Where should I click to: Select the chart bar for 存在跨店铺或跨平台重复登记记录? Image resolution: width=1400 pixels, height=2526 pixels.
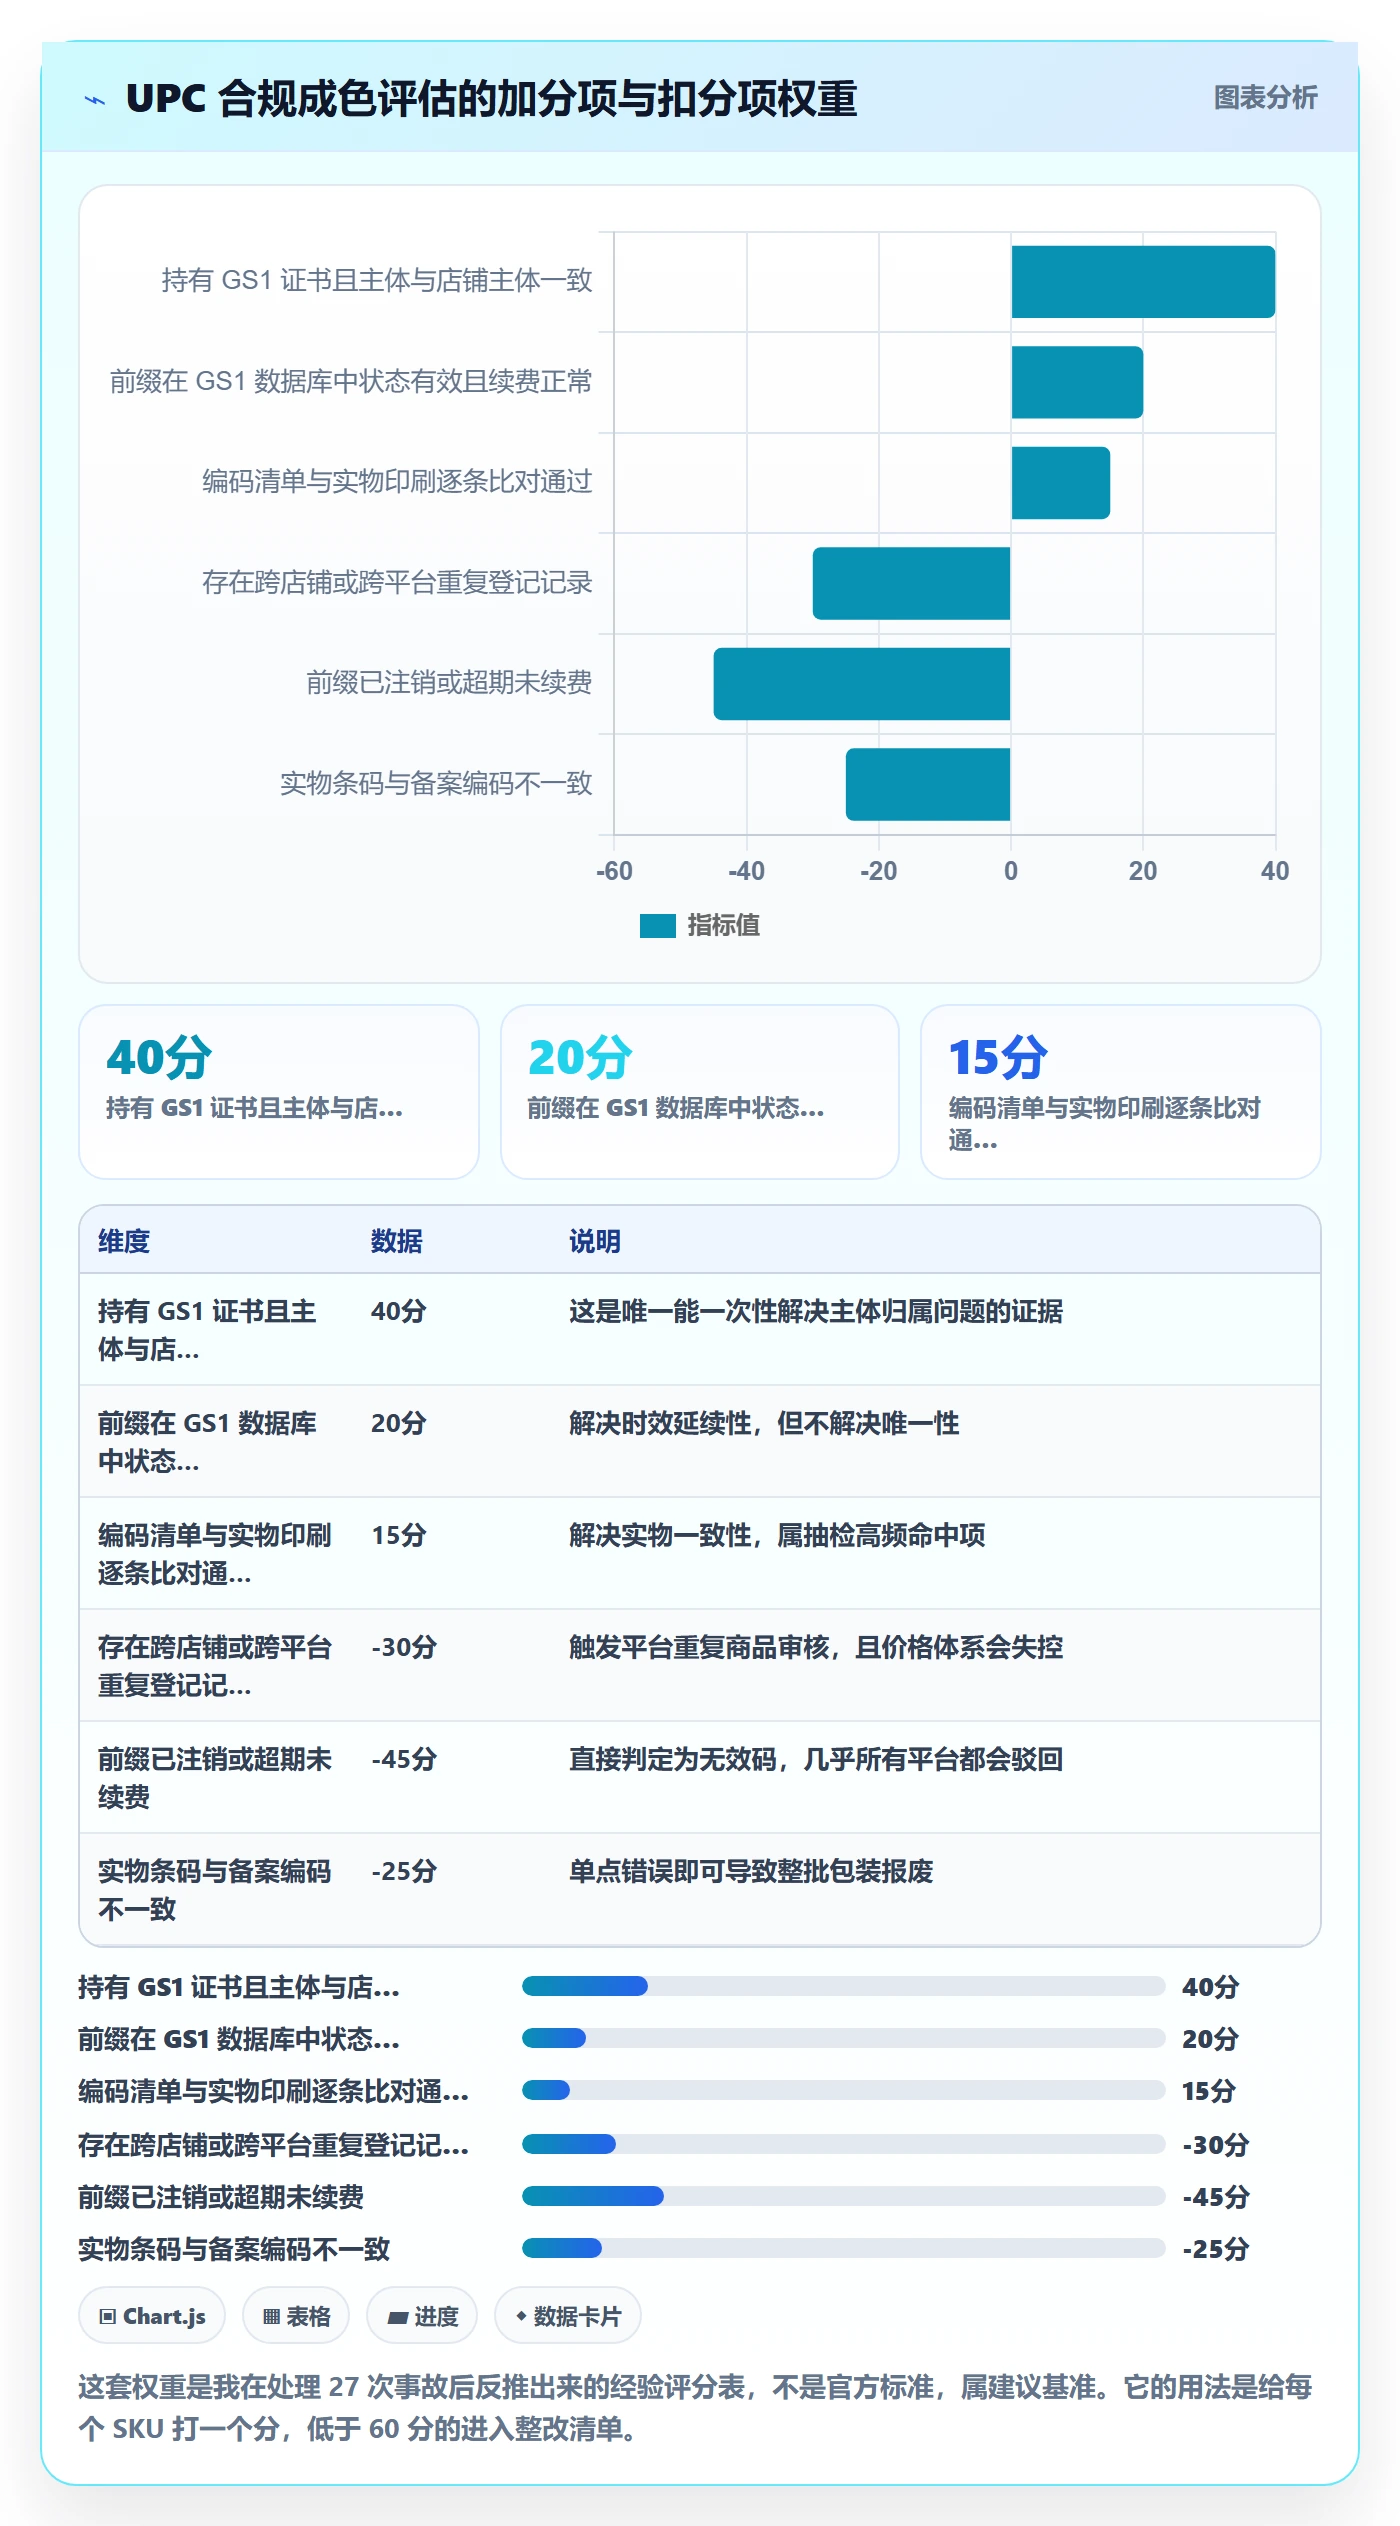coord(911,583)
